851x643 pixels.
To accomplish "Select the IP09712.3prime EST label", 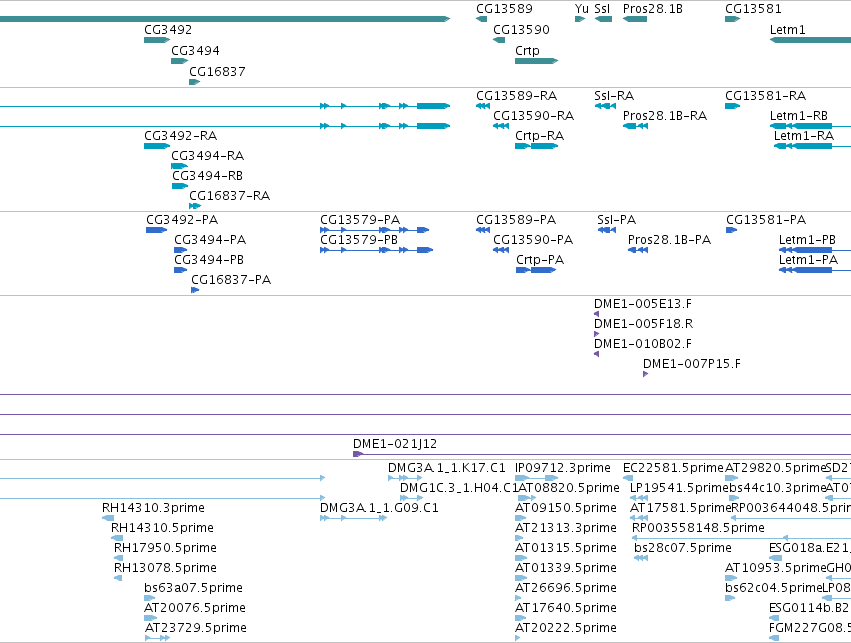I will point(563,468).
